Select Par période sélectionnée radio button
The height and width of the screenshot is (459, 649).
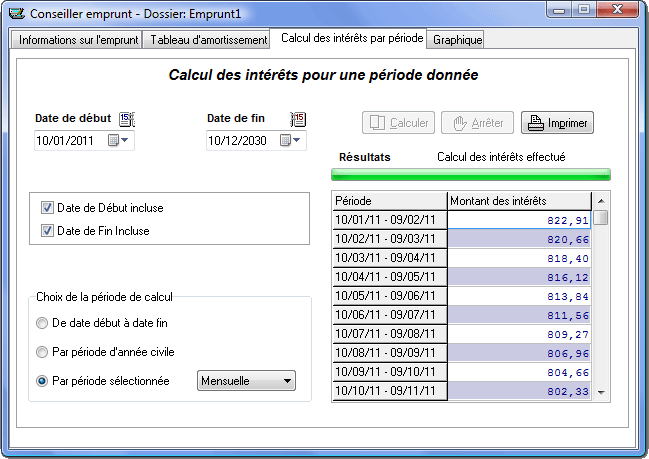(x=41, y=381)
